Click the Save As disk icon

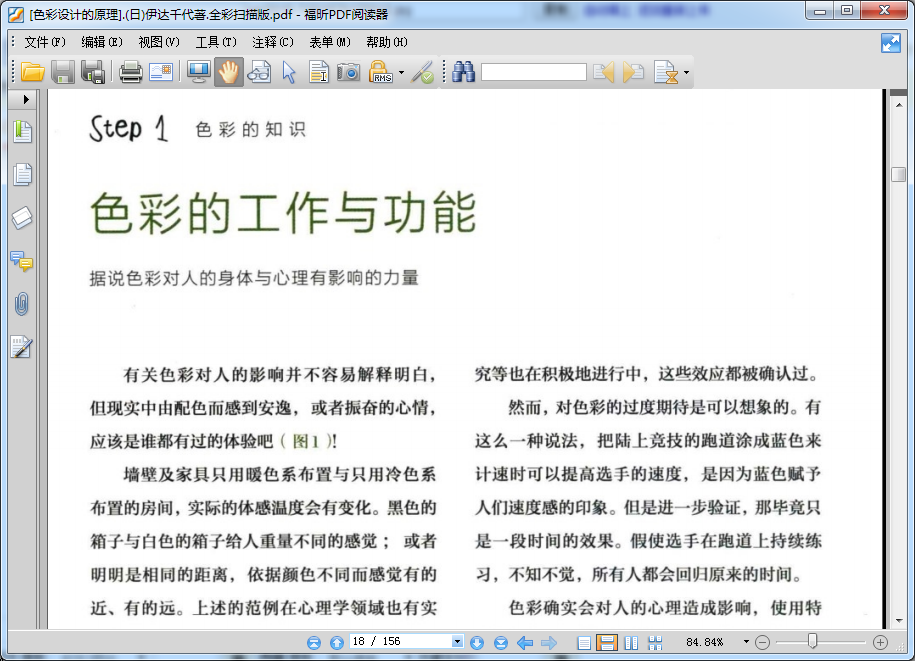[x=93, y=72]
